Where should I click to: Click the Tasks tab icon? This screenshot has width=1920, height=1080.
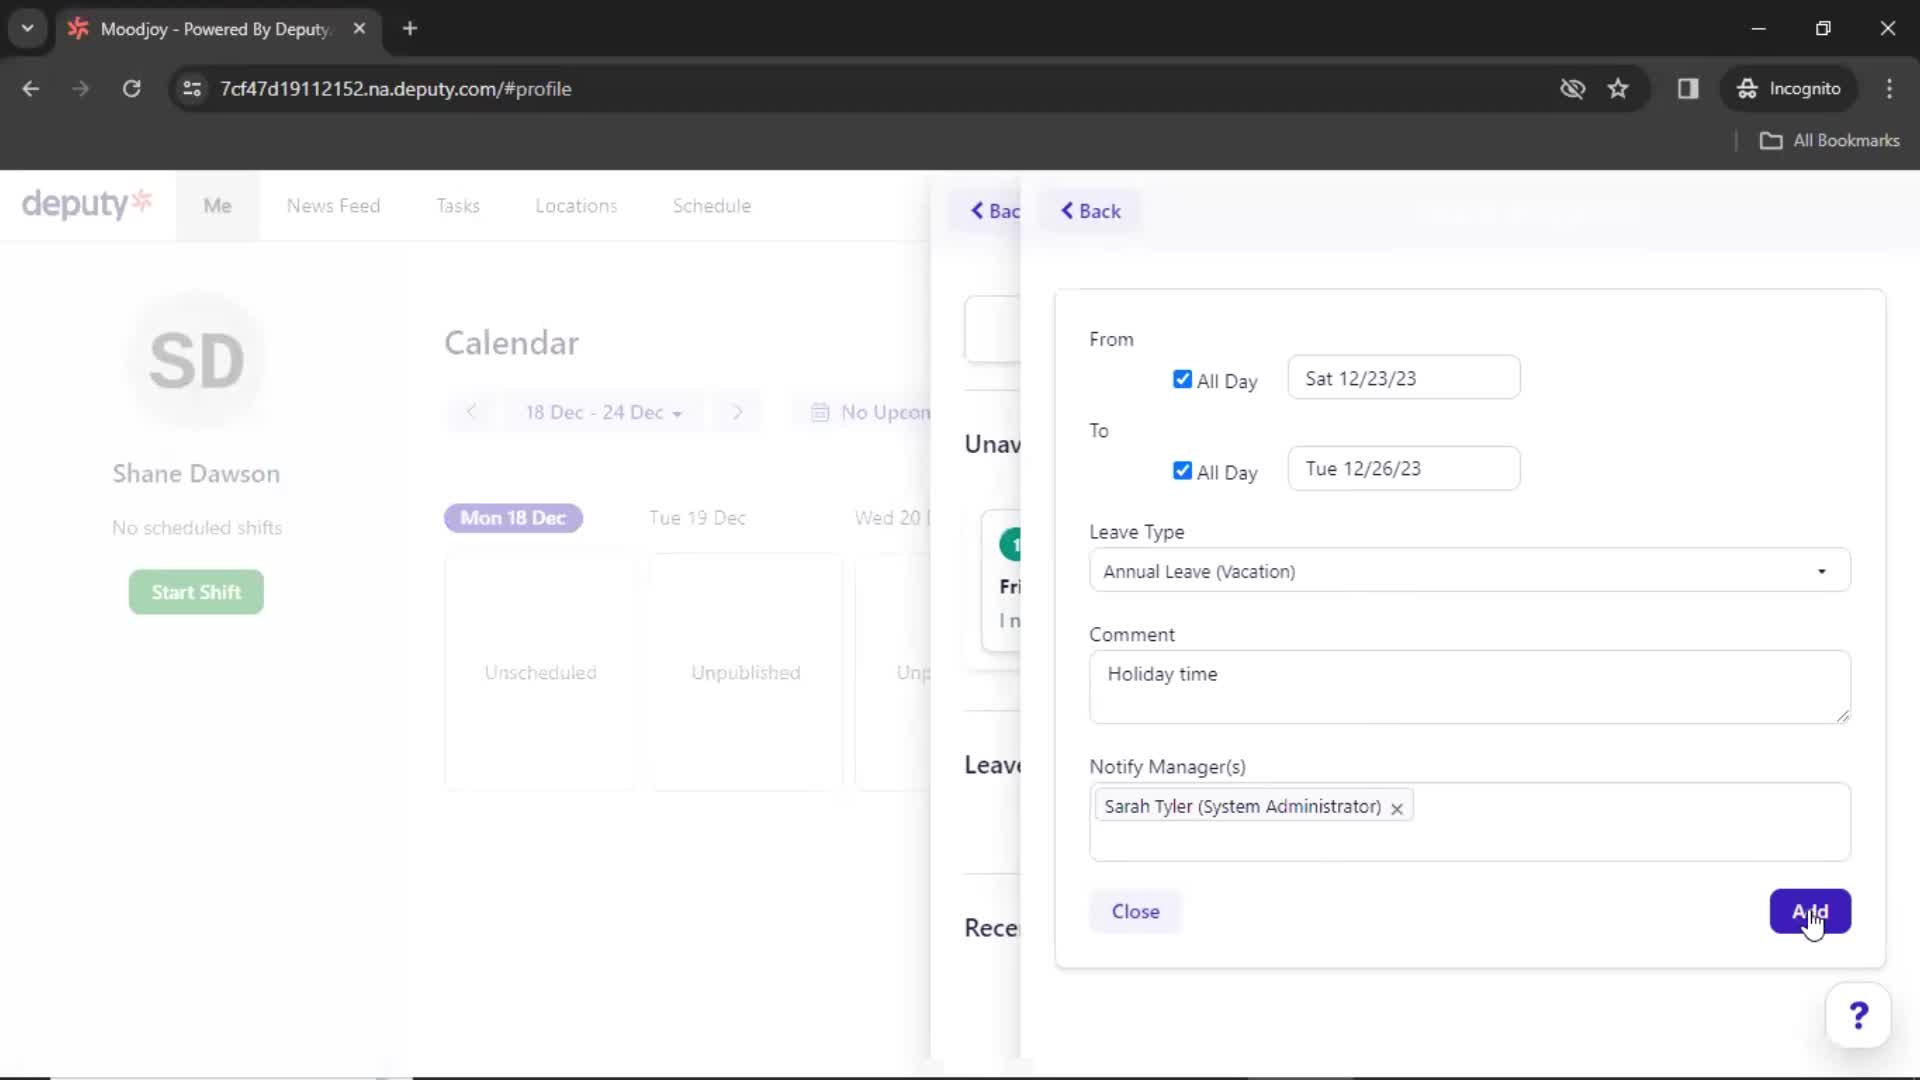pyautogui.click(x=458, y=206)
